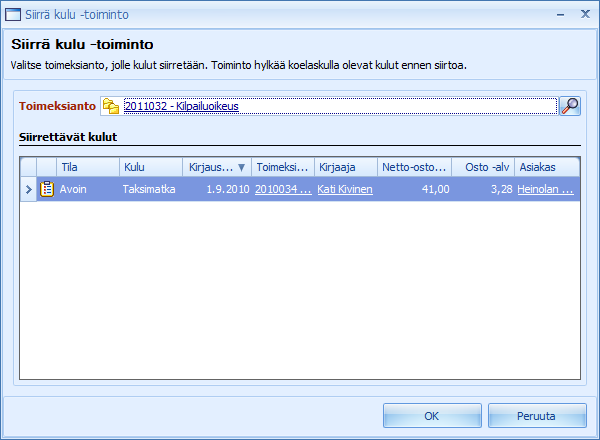
Task: Select the Avoin status cell
Action: (88, 189)
